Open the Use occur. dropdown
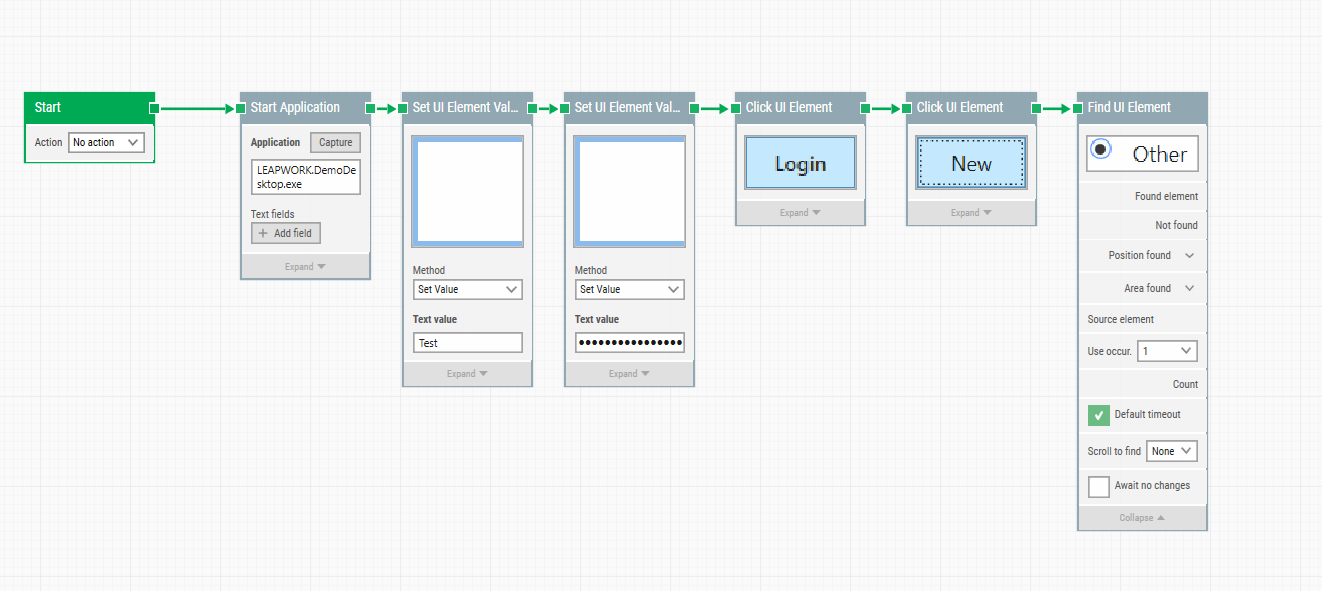Screen dimensions: 1322x591 tap(1167, 351)
